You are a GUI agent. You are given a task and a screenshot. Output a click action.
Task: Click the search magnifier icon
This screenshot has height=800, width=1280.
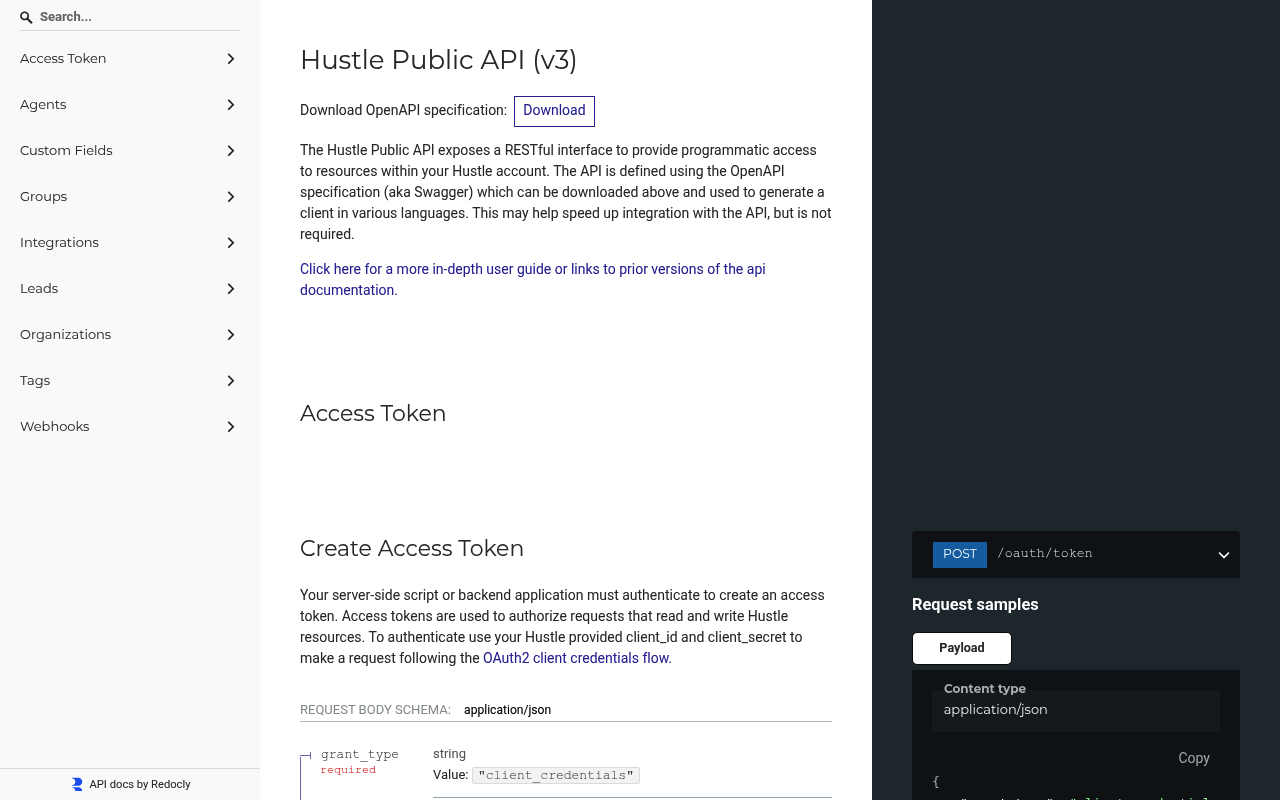click(x=26, y=17)
